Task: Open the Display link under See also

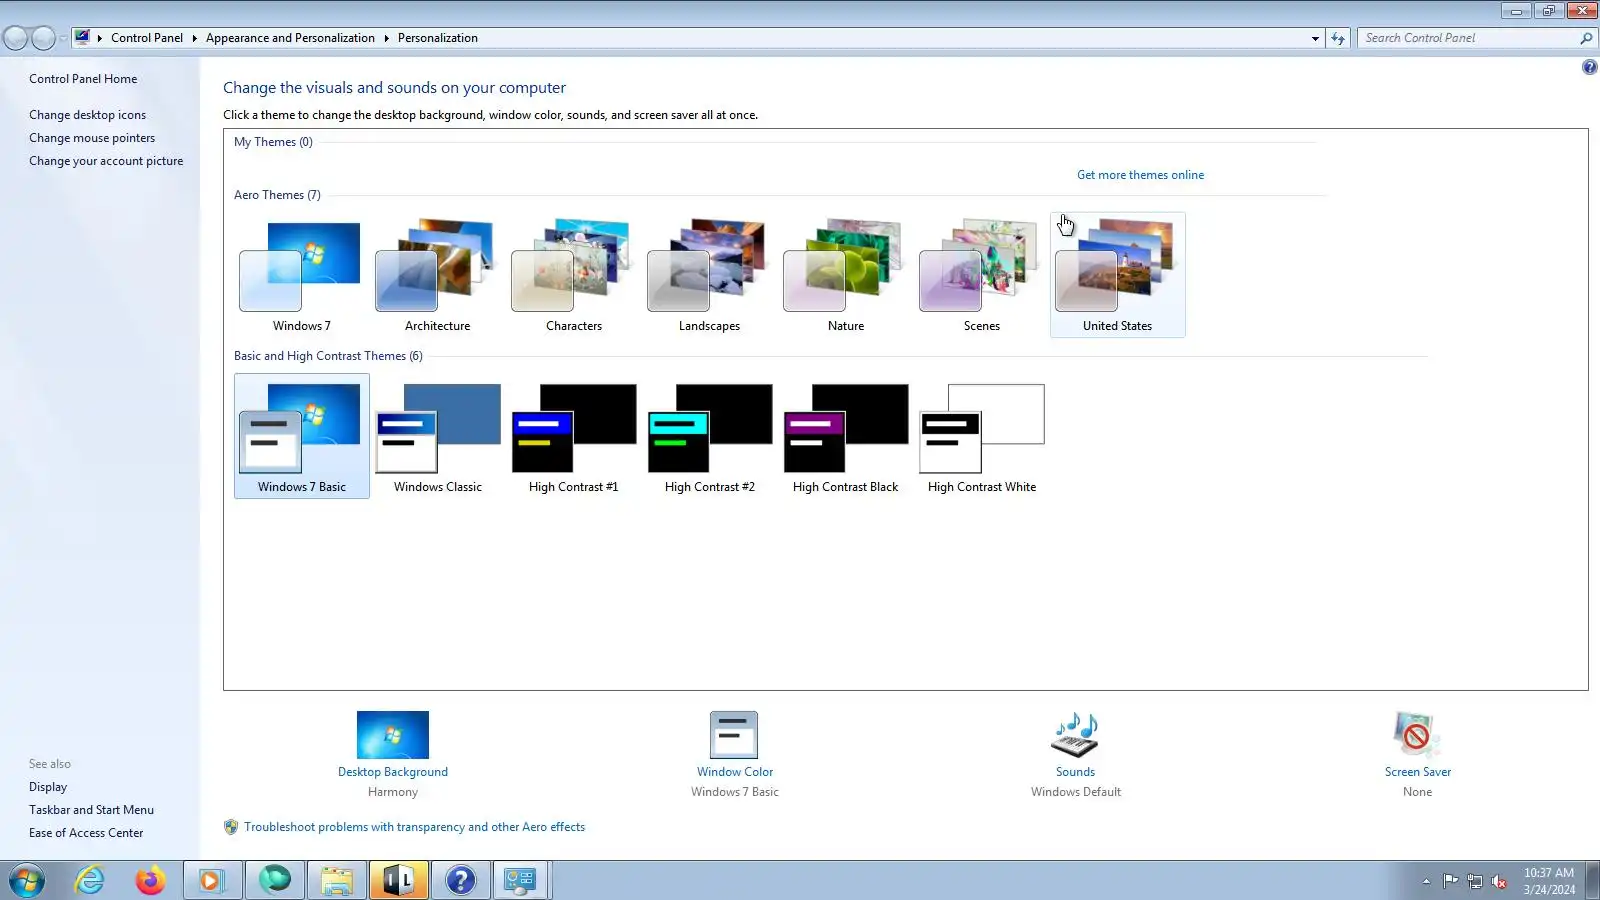Action: coord(48,787)
